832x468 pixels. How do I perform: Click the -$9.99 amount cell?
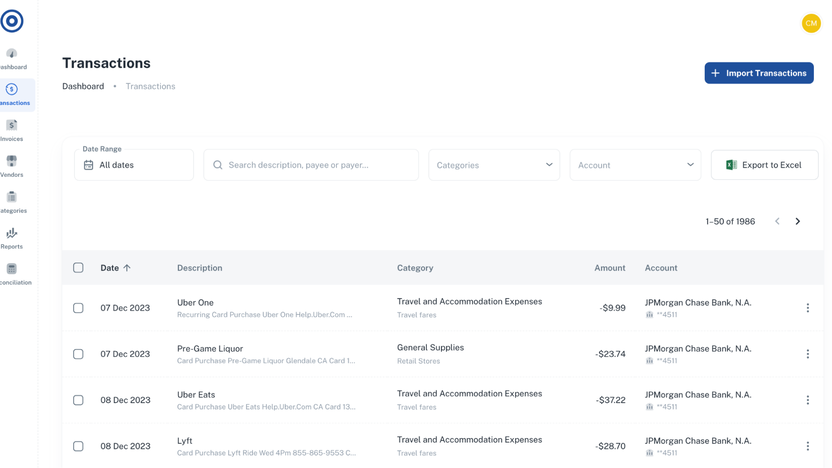(612, 308)
